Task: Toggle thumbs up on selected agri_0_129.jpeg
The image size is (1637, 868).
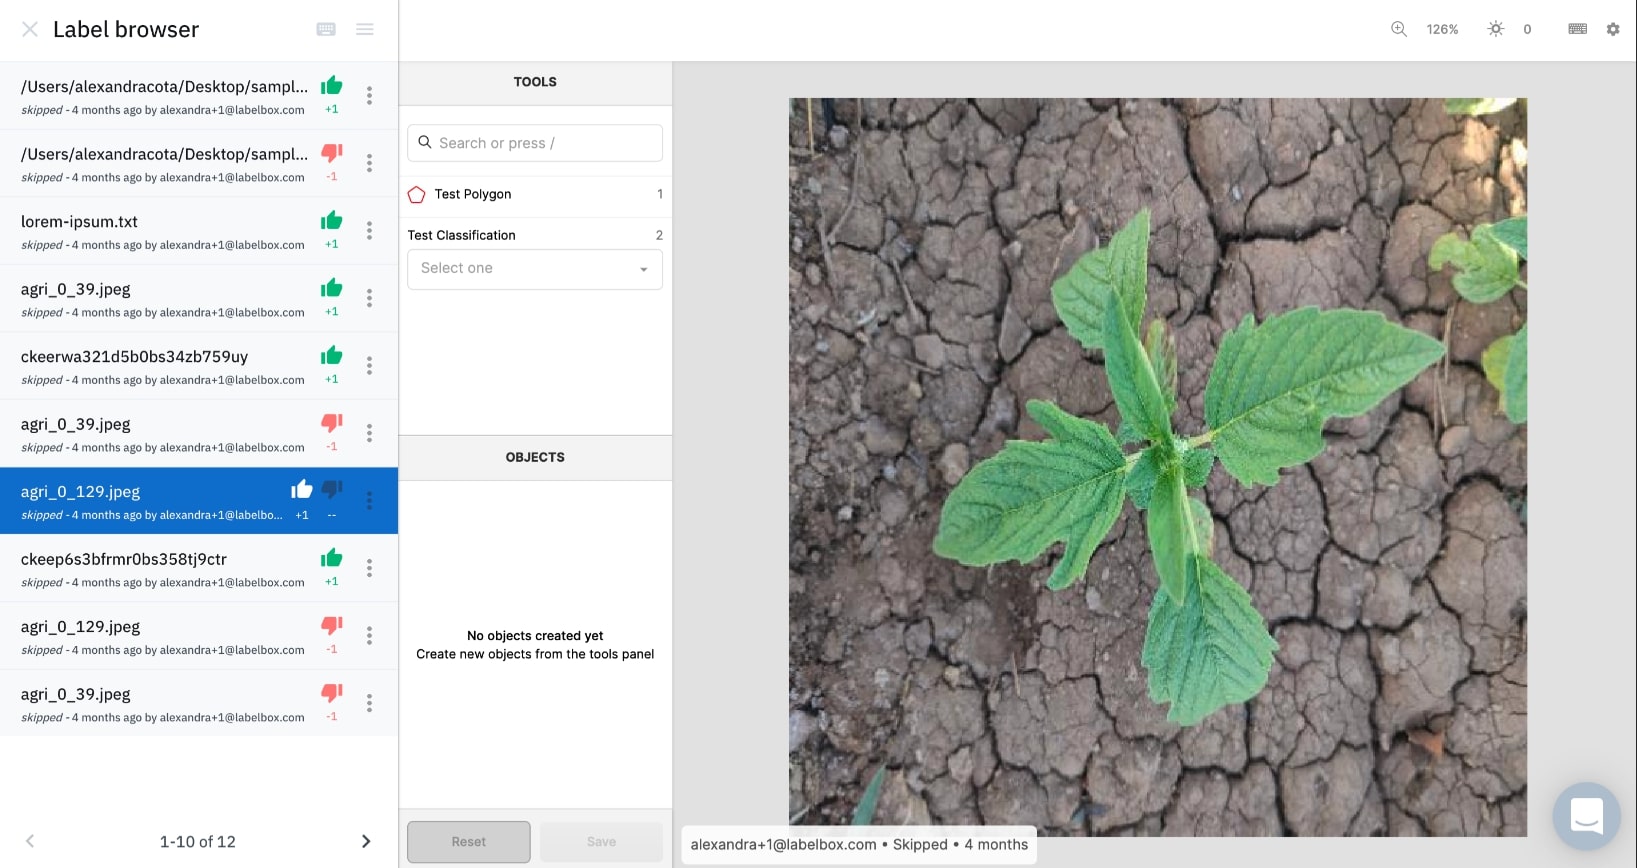Action: (x=302, y=489)
